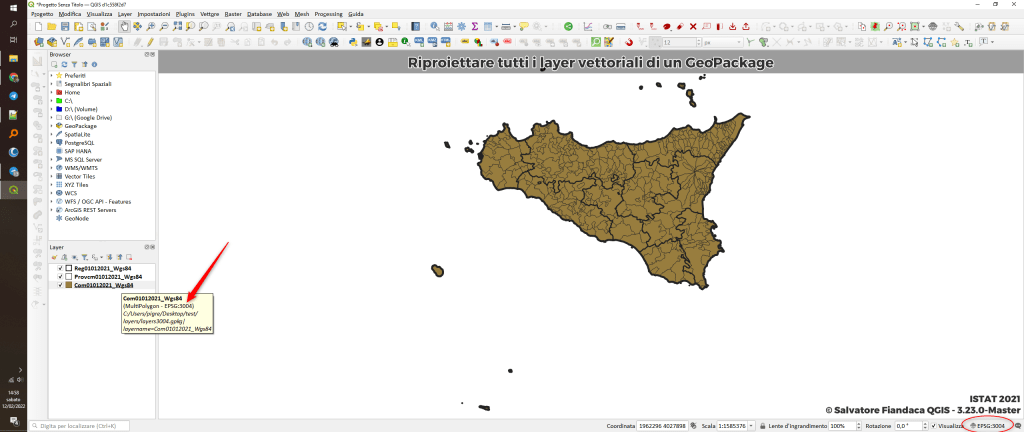The height and width of the screenshot is (432, 1024).
Task: Open Chrome from the Windows taskbar
Action: pyautogui.click(x=14, y=76)
